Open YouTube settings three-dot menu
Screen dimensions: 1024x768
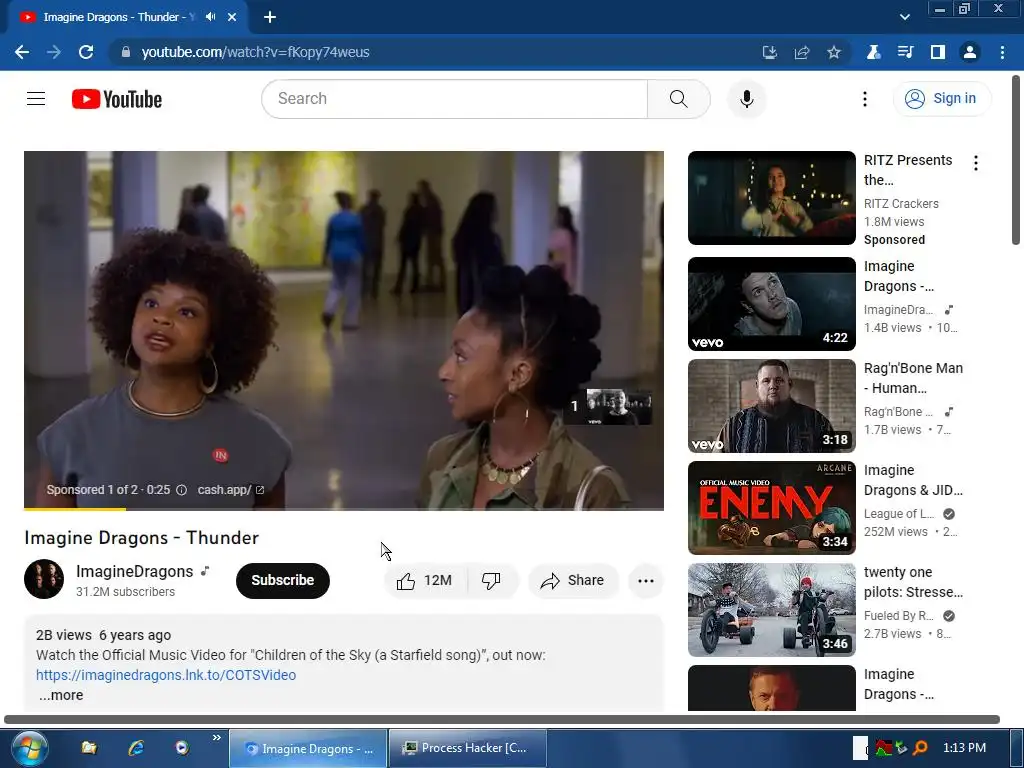[x=865, y=99]
